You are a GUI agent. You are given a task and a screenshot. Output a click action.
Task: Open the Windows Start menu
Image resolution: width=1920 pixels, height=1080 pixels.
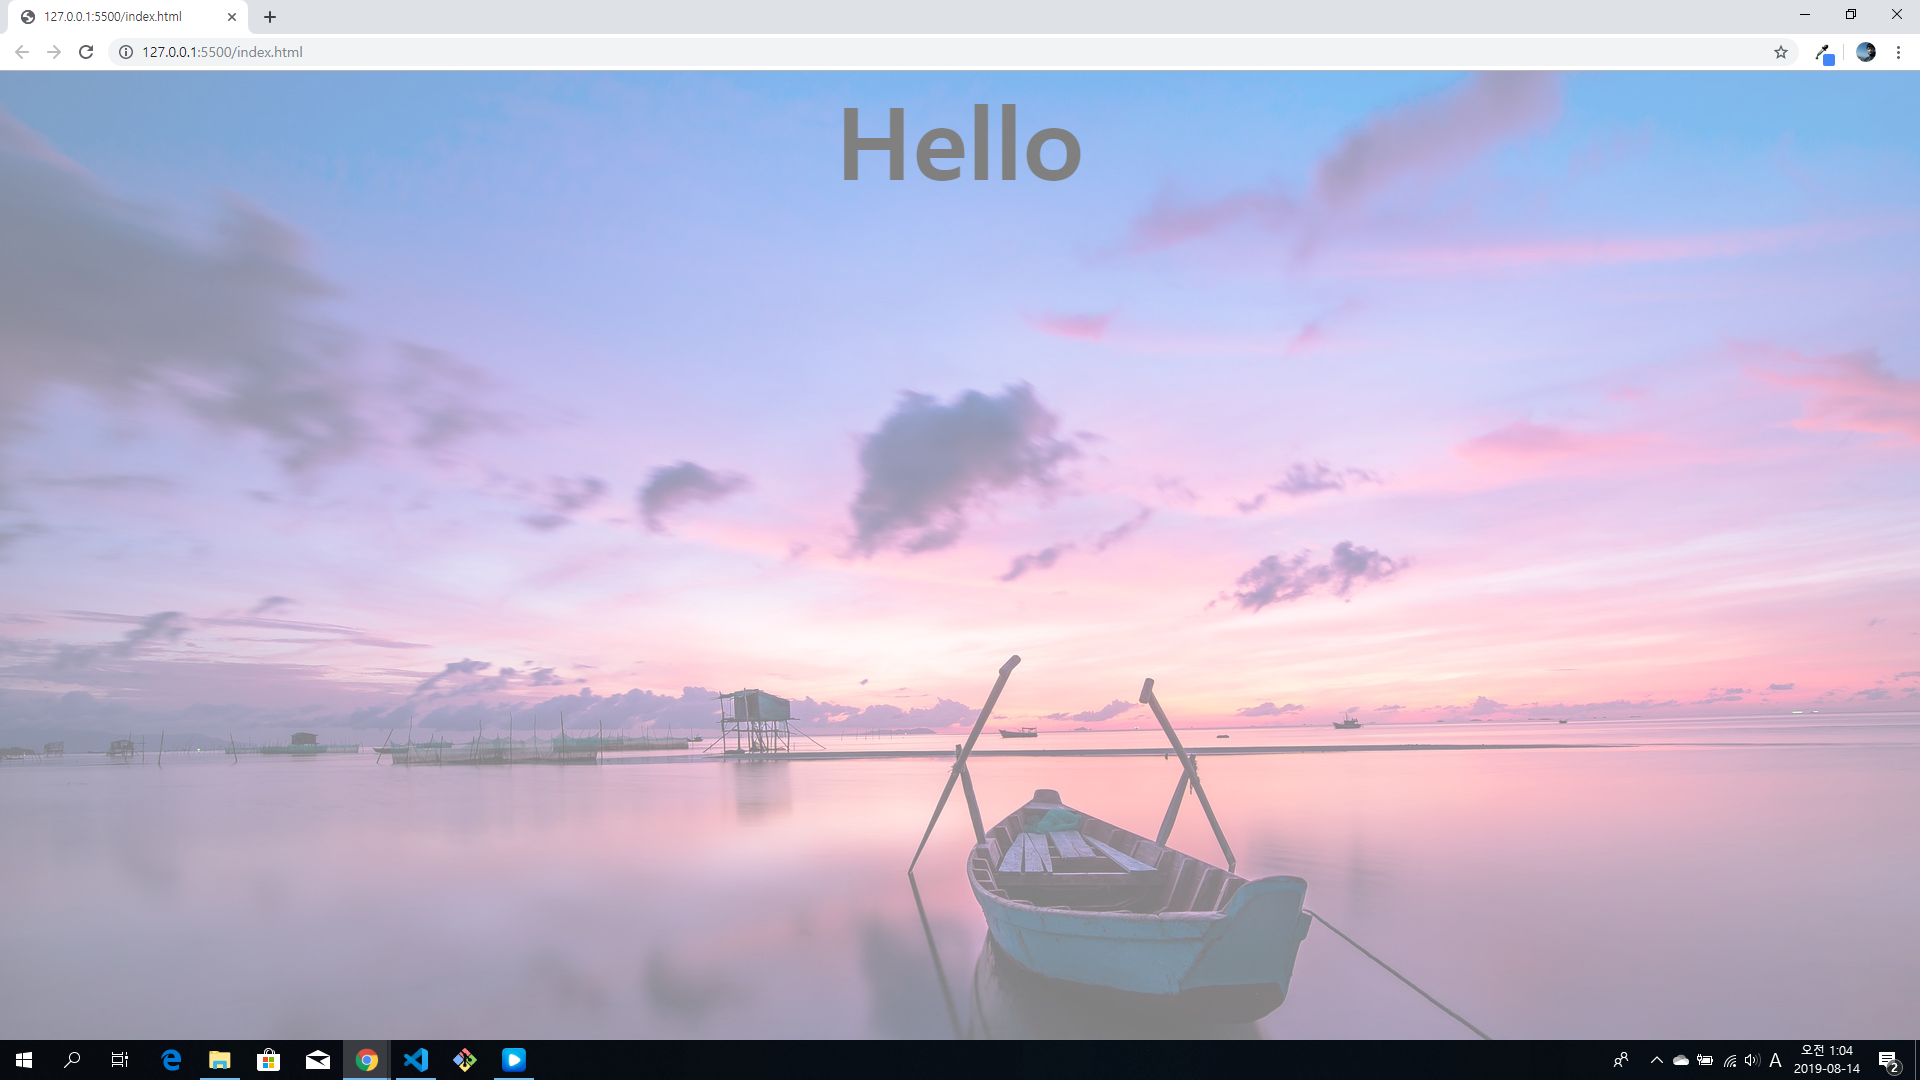pyautogui.click(x=24, y=1060)
